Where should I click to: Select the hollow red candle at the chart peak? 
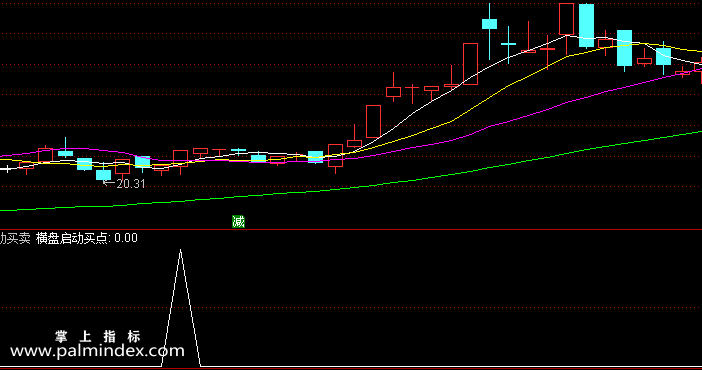tap(566, 19)
